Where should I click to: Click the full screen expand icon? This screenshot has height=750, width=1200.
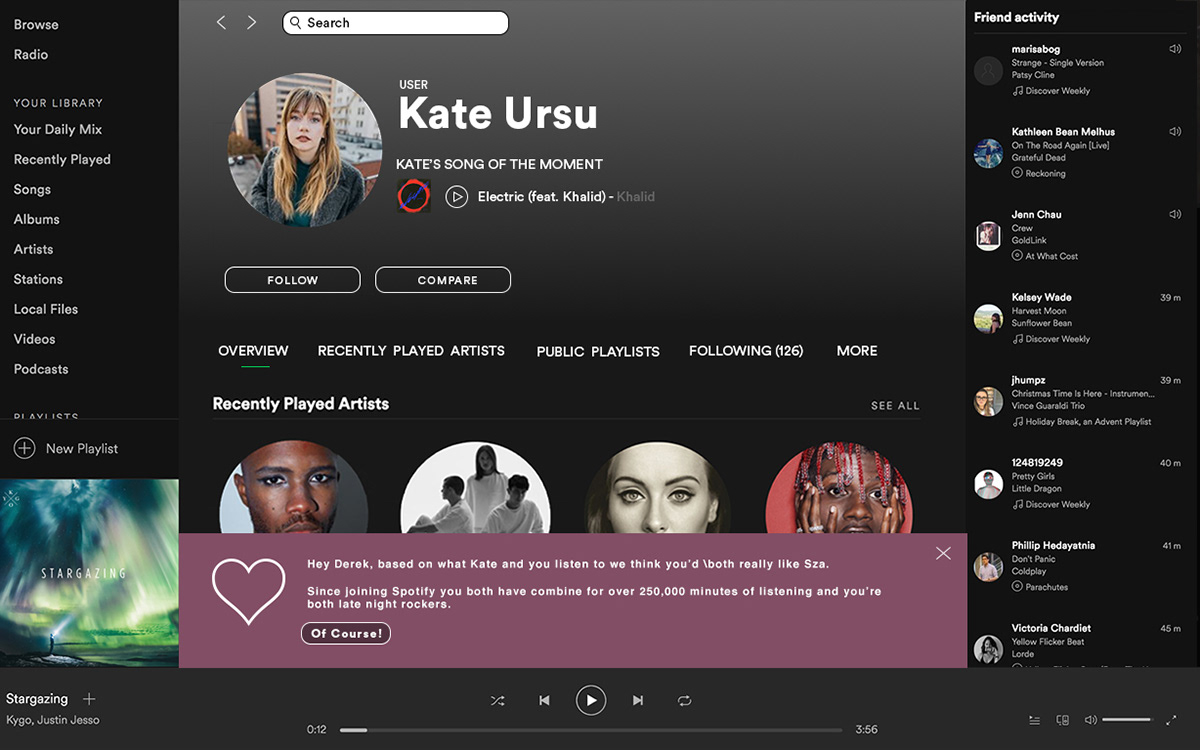(1172, 720)
